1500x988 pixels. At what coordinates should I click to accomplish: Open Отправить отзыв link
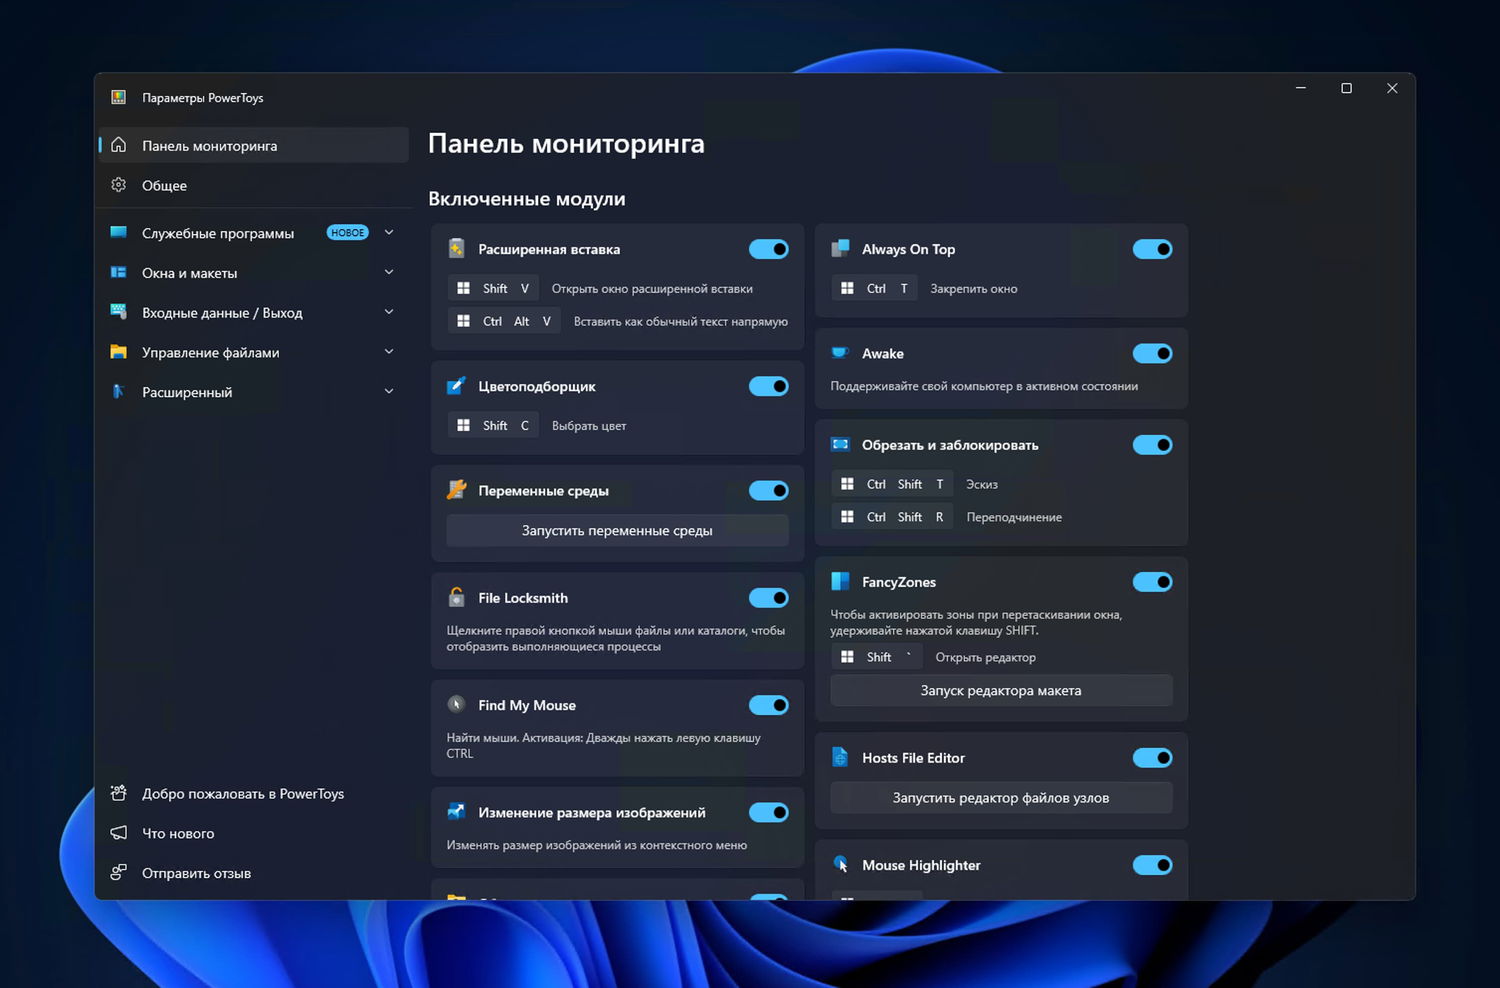tap(254, 873)
